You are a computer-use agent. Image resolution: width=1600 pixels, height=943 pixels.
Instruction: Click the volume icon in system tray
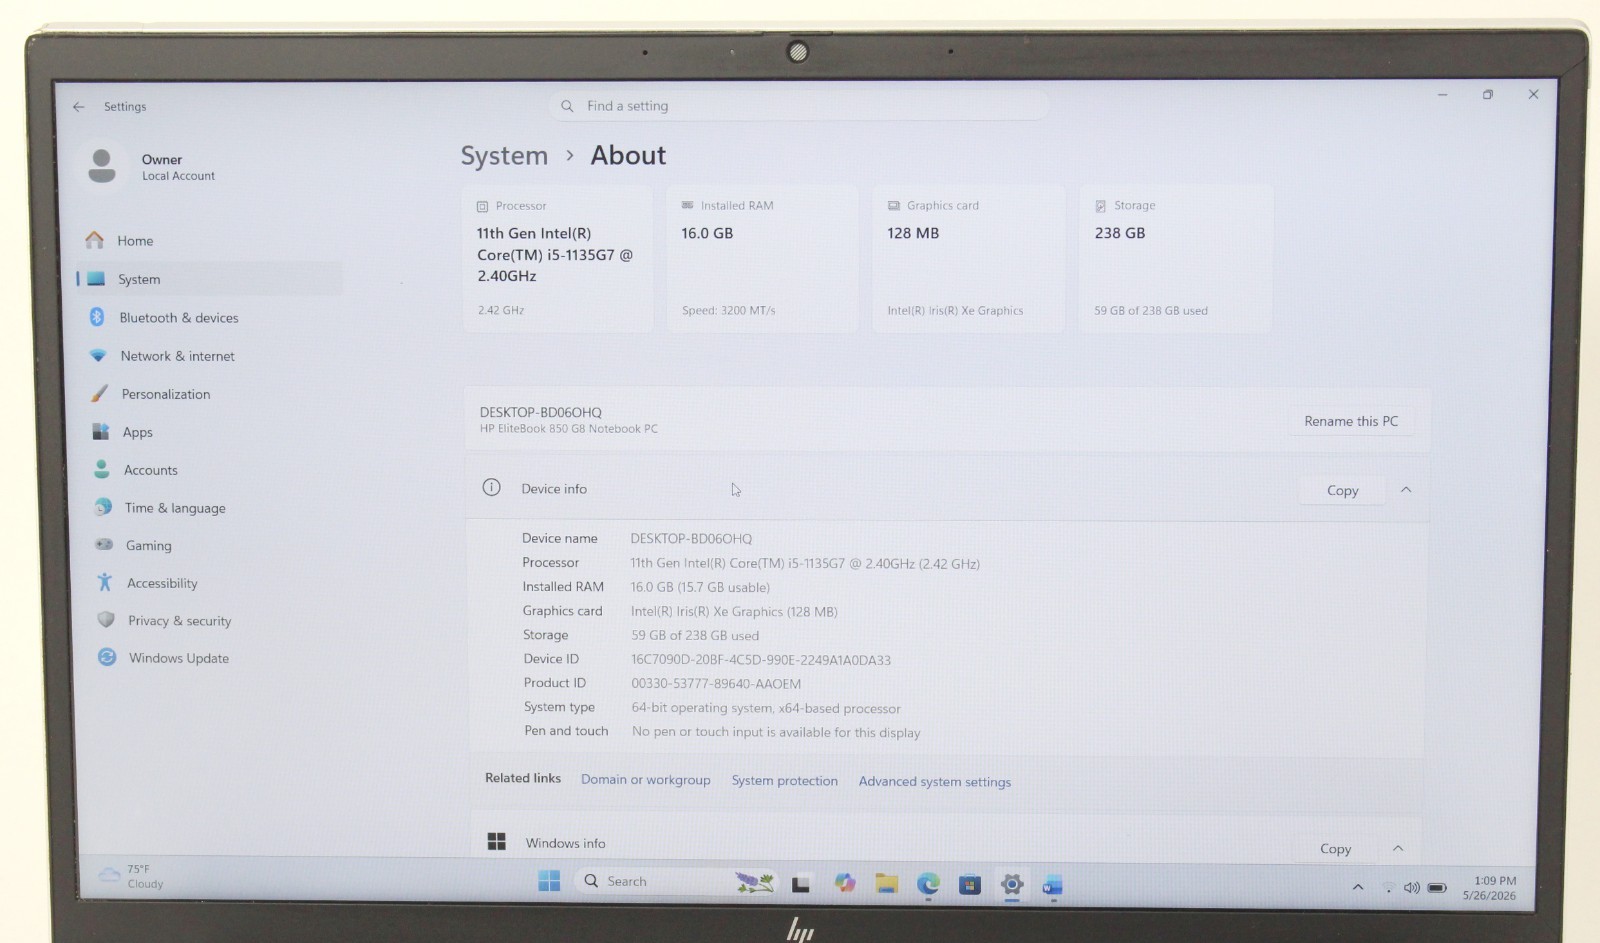pyautogui.click(x=1412, y=888)
